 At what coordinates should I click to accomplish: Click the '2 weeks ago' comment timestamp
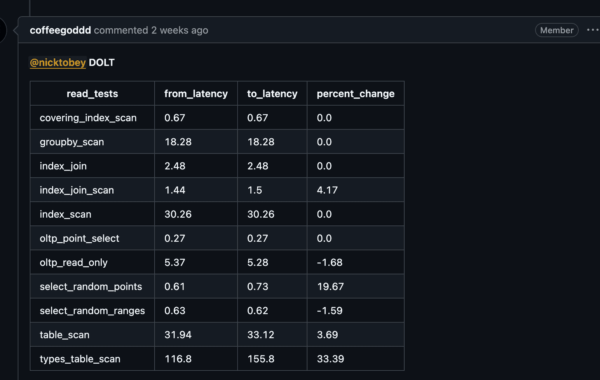179,30
